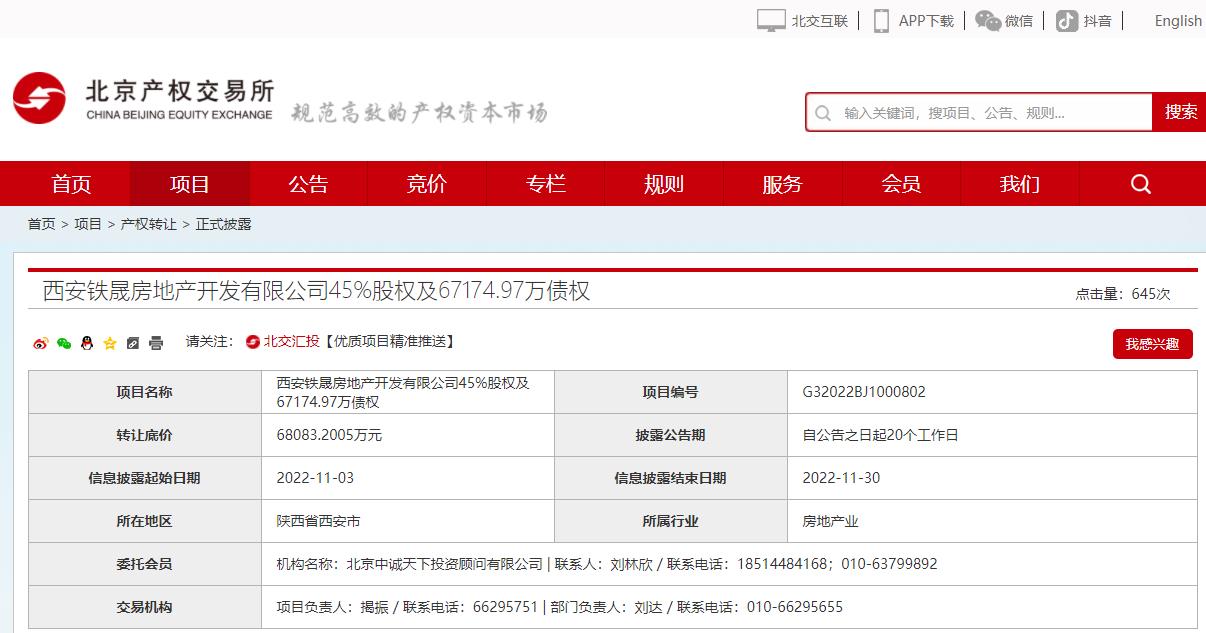Click the search magnifier in red navigation bar
Viewport: 1206px width, 633px height.
[x=1141, y=184]
